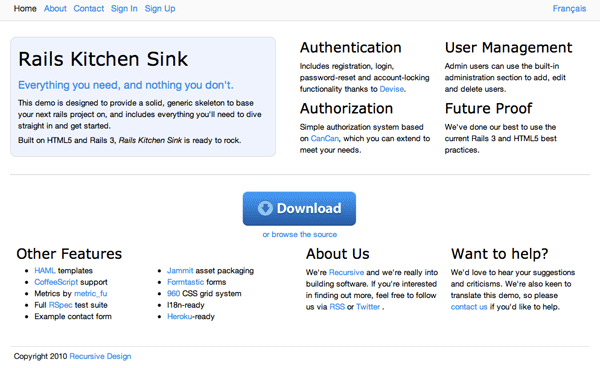Image resolution: width=600 pixels, height=368 pixels.
Task: Open the Formtastic link
Action: click(186, 282)
